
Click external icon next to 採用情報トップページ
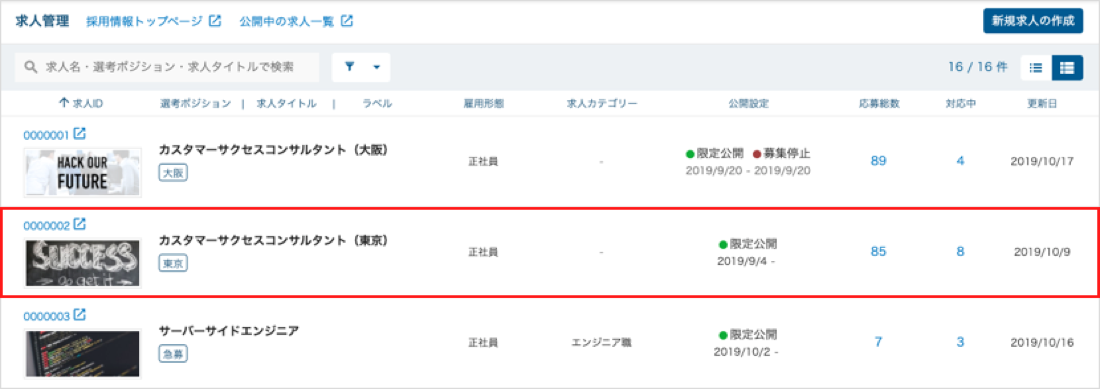pyautogui.click(x=215, y=21)
